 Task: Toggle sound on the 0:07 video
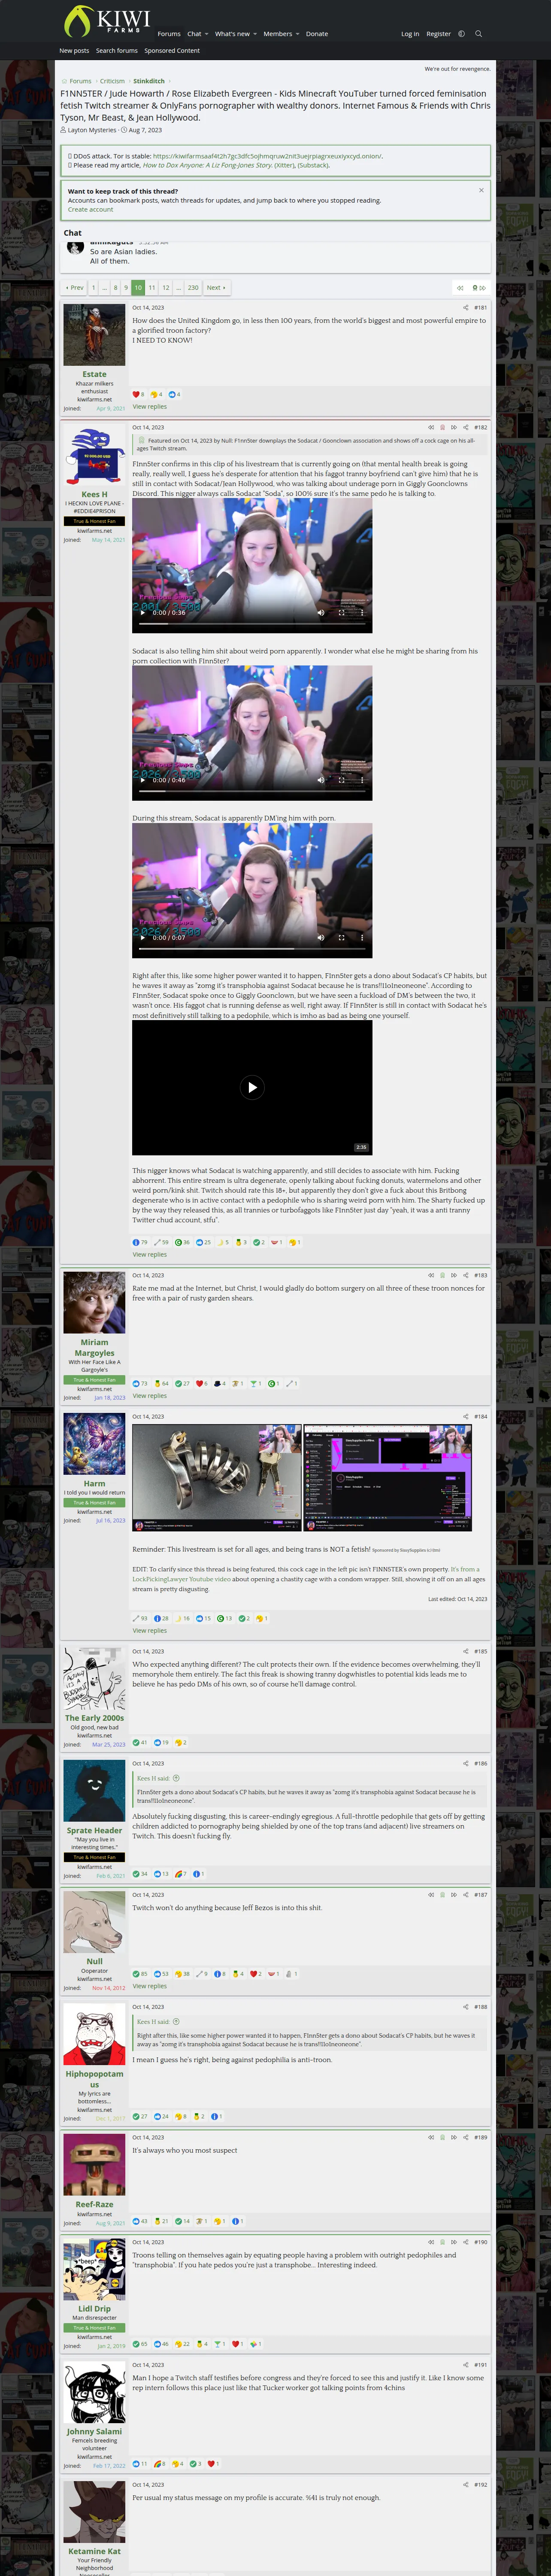[321, 938]
